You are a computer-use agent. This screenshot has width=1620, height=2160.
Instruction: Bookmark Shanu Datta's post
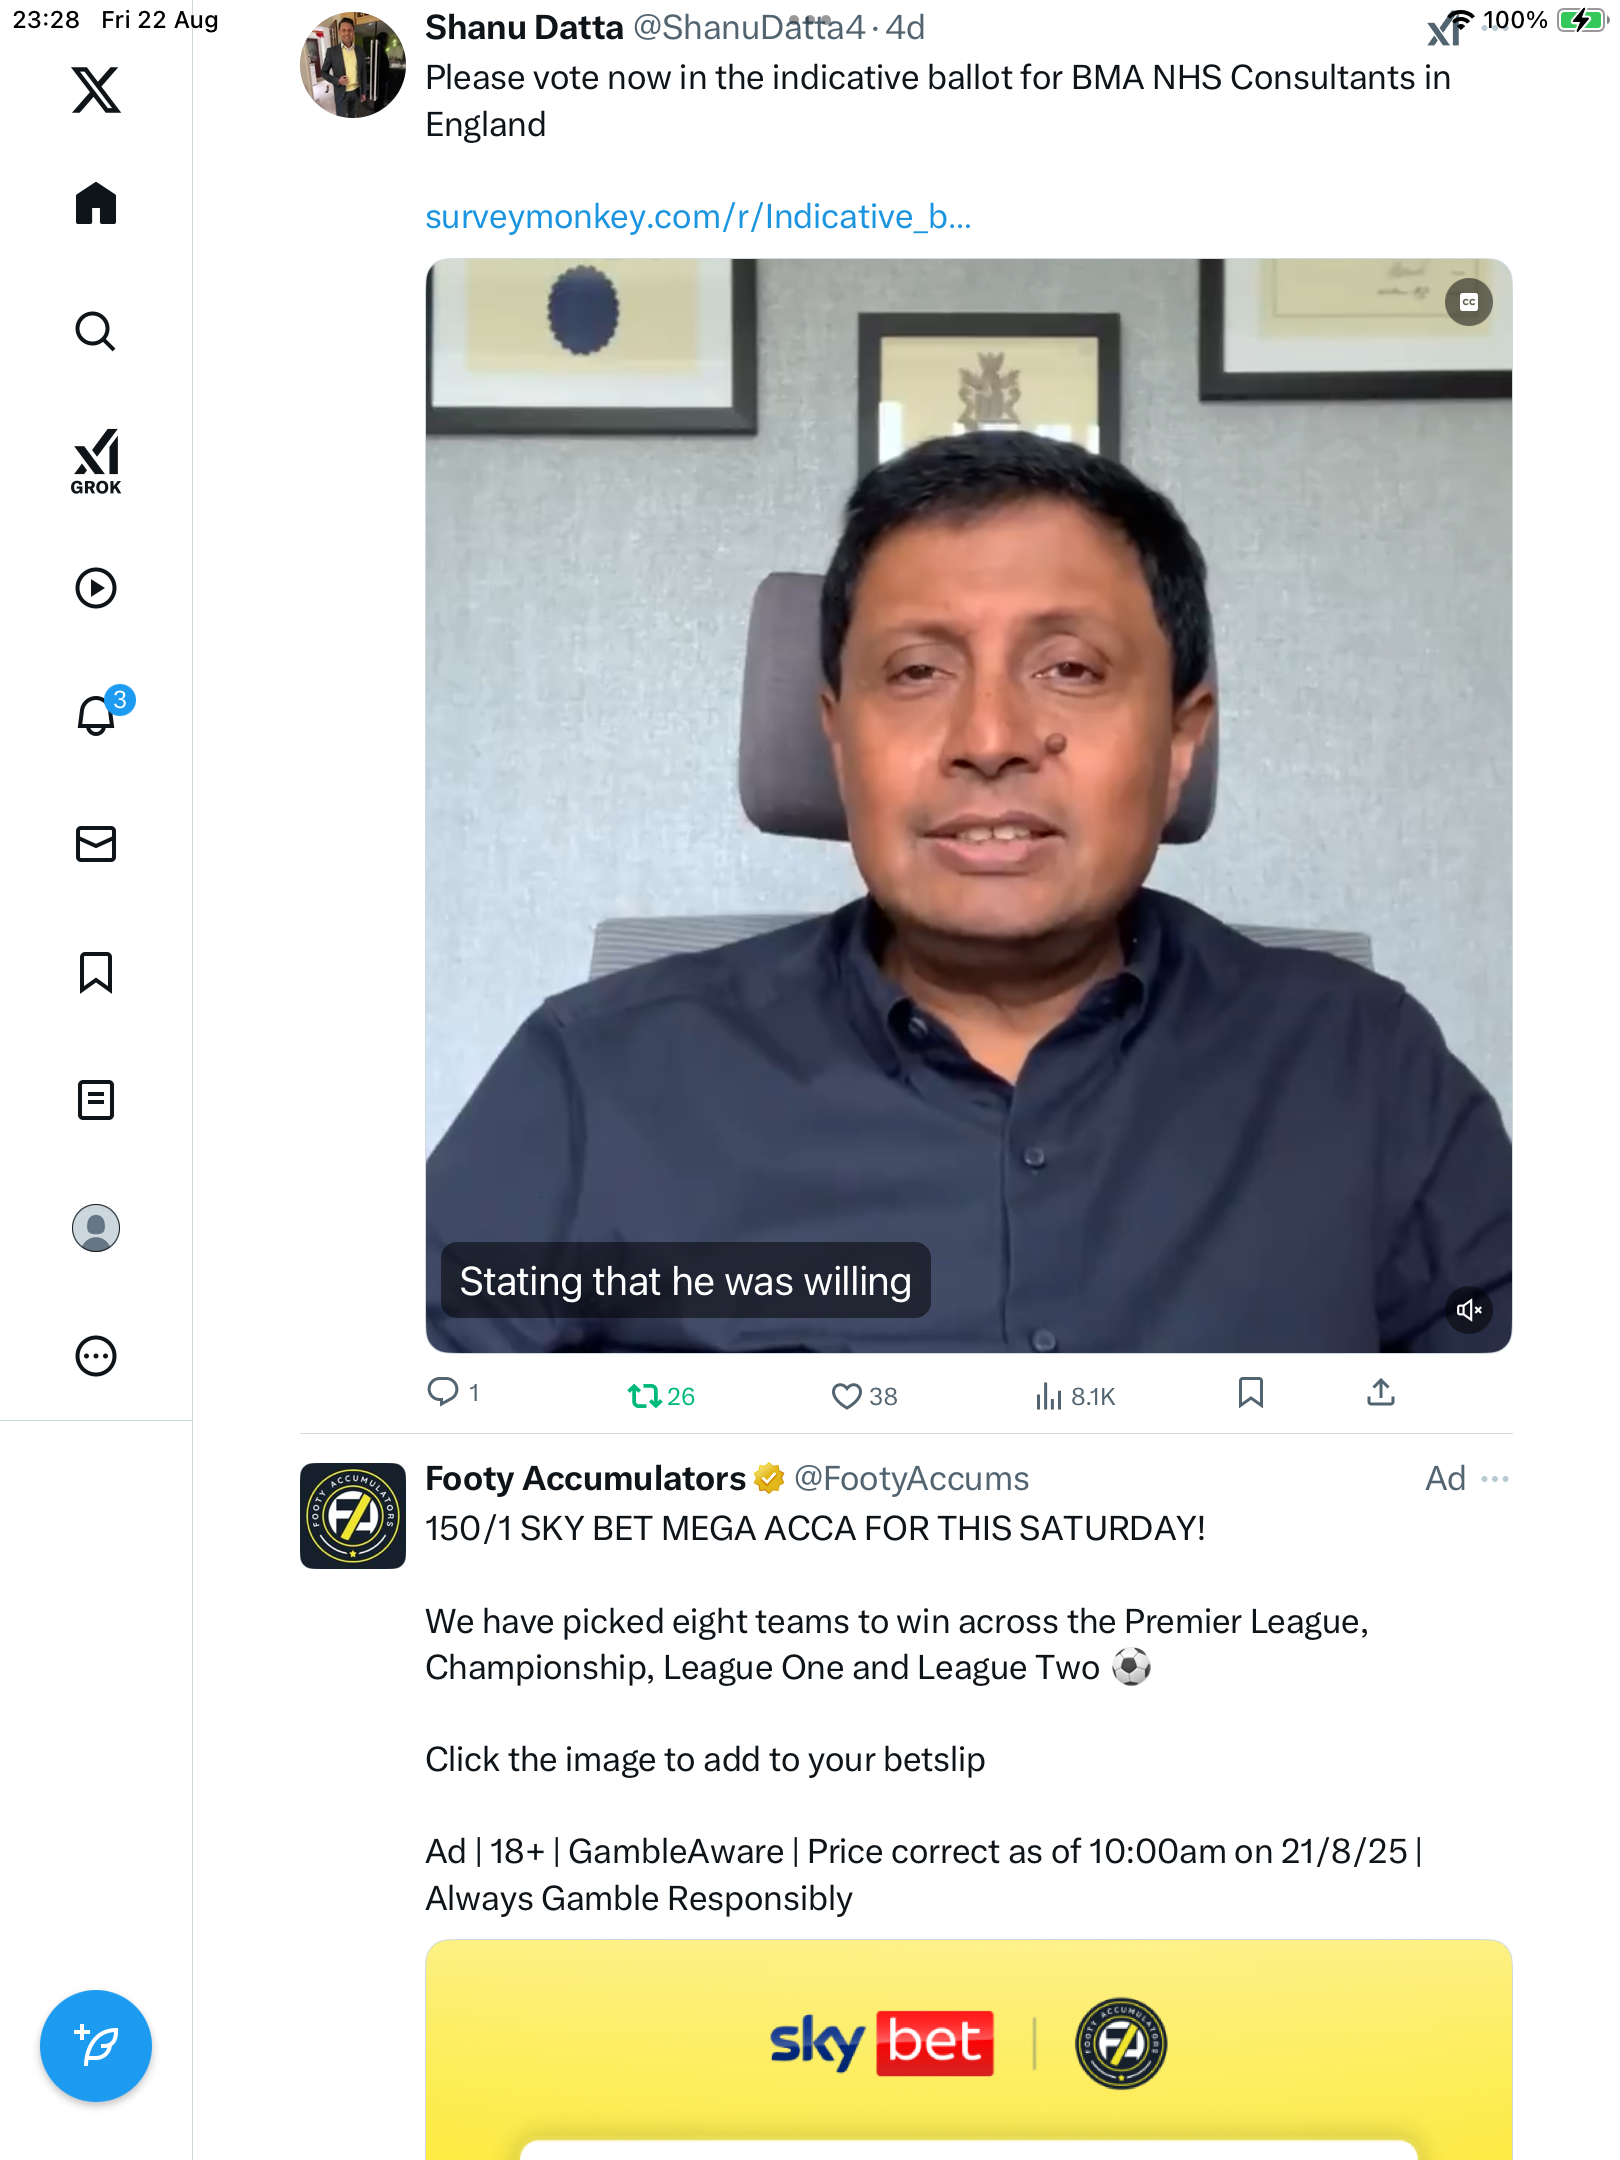pyautogui.click(x=1250, y=1393)
